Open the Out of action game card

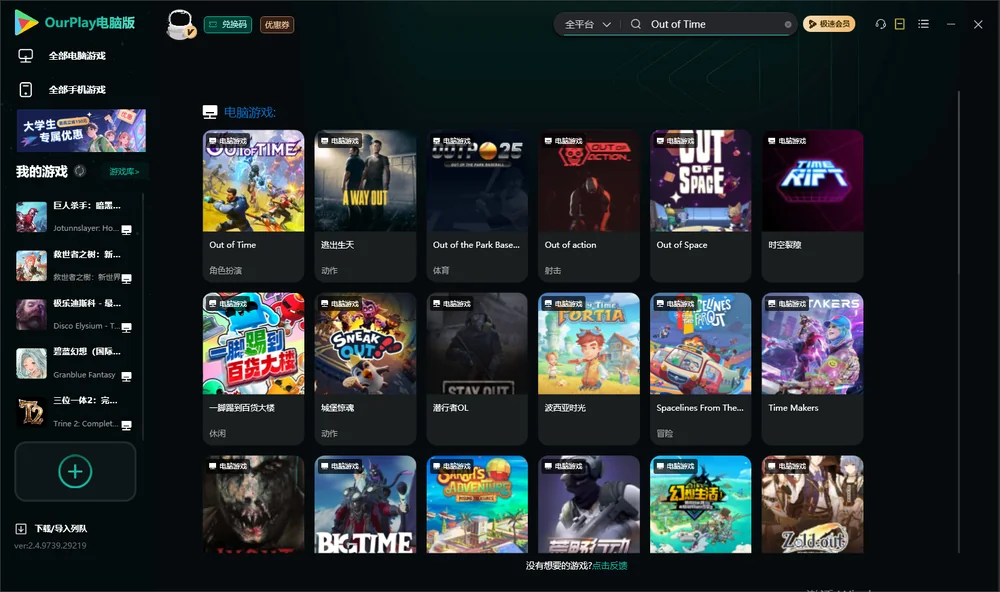(x=589, y=205)
